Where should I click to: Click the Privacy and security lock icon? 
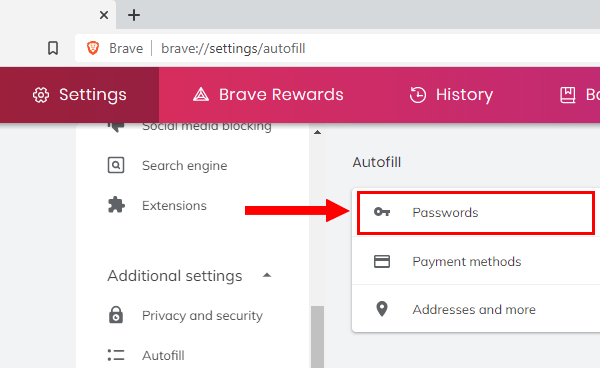[x=116, y=315]
